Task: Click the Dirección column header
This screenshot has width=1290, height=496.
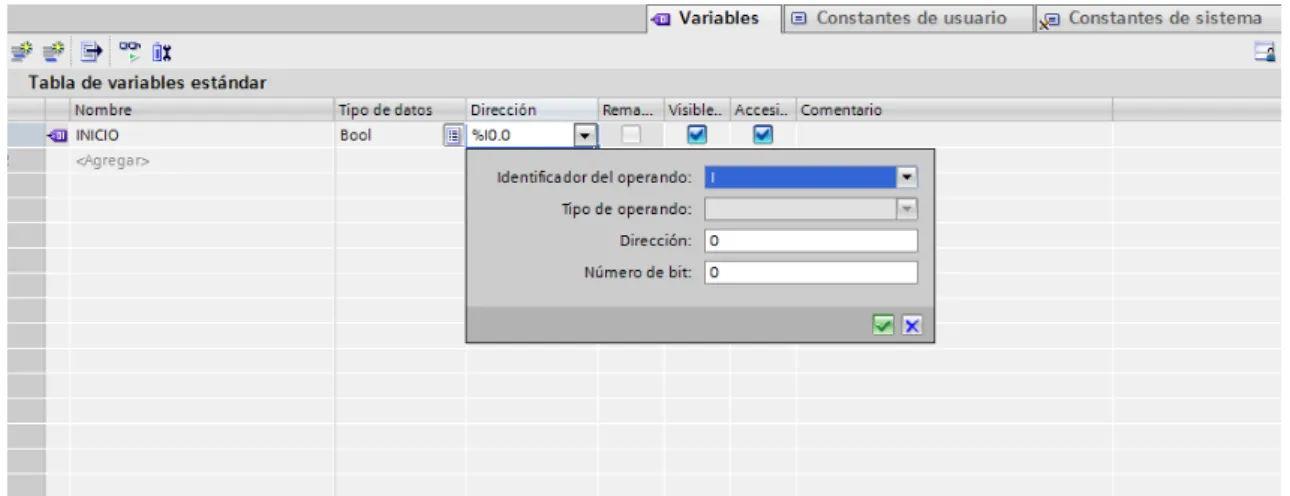Action: click(x=531, y=111)
